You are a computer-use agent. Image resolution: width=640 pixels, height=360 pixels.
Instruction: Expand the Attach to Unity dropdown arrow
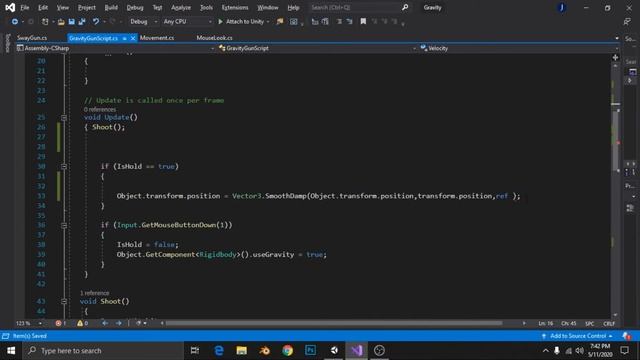click(x=268, y=22)
